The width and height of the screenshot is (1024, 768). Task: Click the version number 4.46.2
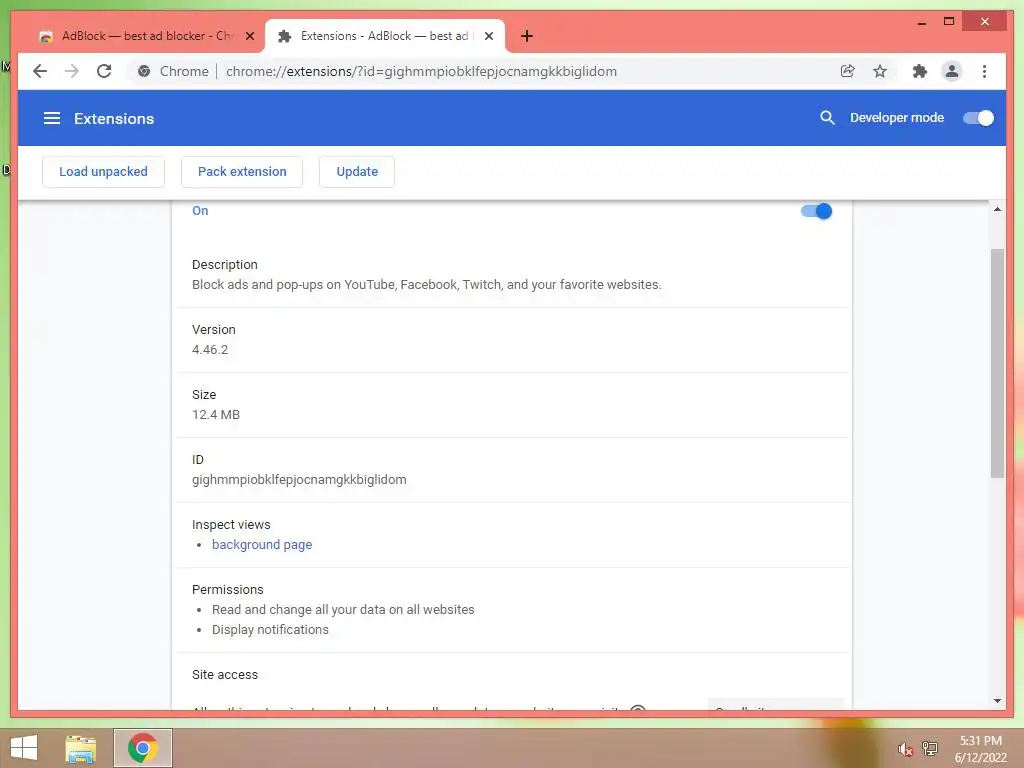tap(210, 349)
